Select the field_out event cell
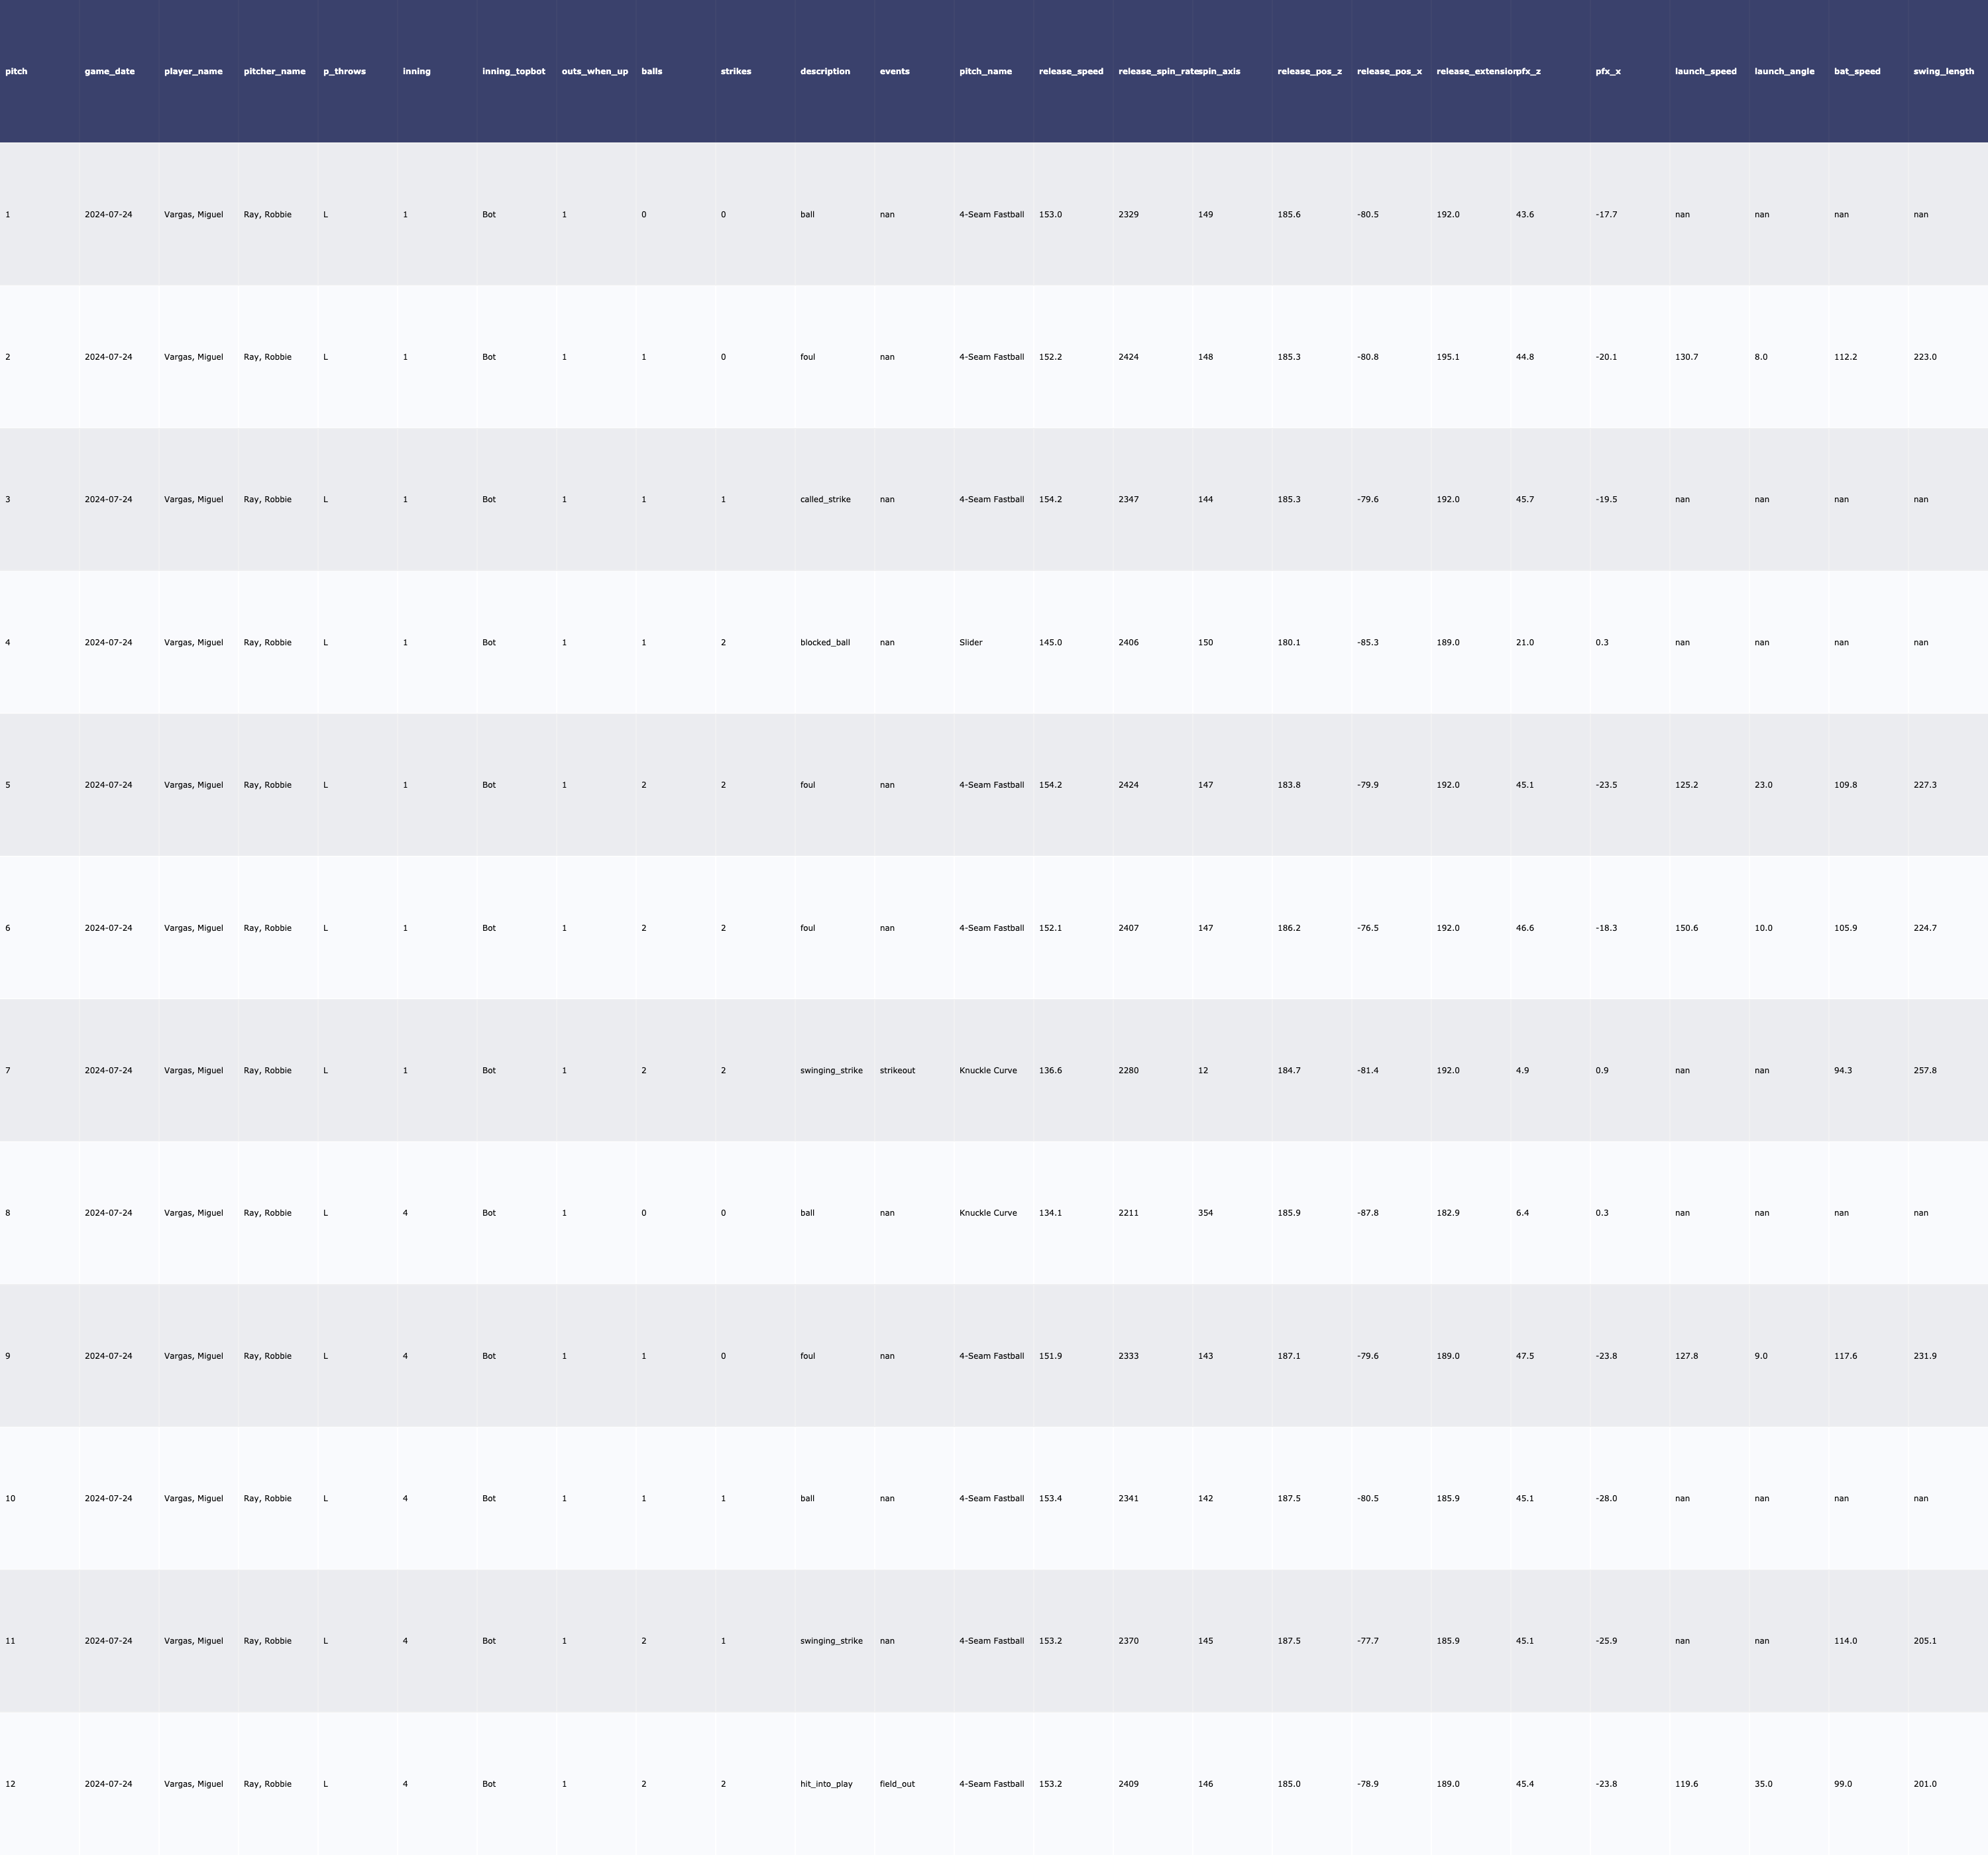The width and height of the screenshot is (1988, 1855). 897,1784
